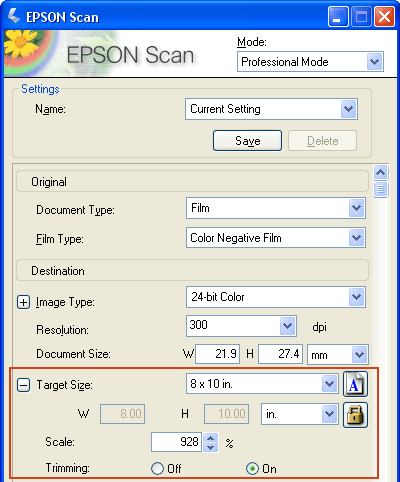The width and height of the screenshot is (400, 482).
Task: Increase scale with the up arrow
Action: click(x=211, y=438)
